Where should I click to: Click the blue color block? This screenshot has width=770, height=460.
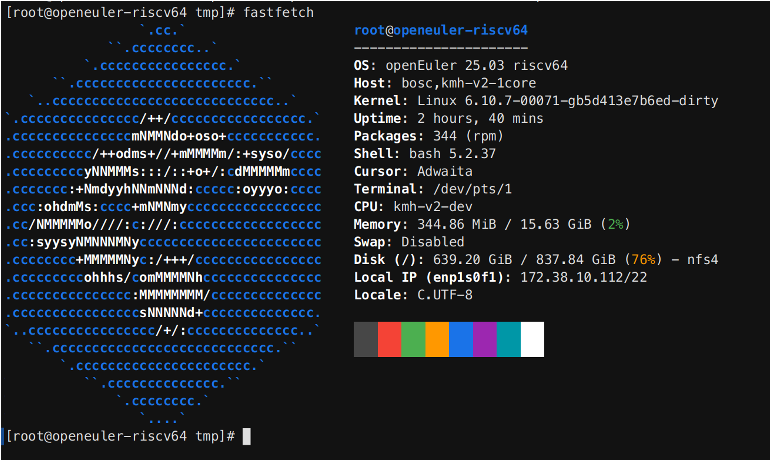(461, 339)
